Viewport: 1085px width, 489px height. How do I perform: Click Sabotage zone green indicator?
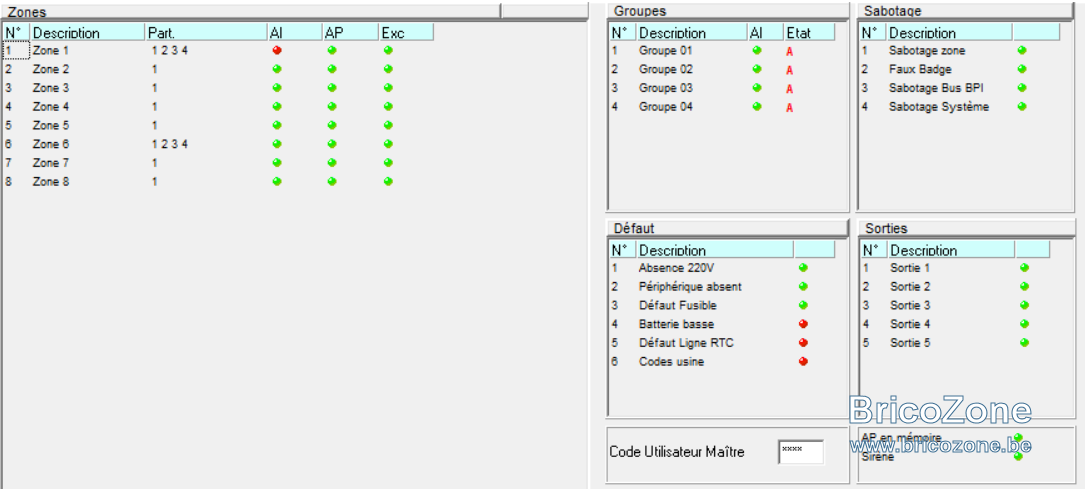pos(1022,50)
